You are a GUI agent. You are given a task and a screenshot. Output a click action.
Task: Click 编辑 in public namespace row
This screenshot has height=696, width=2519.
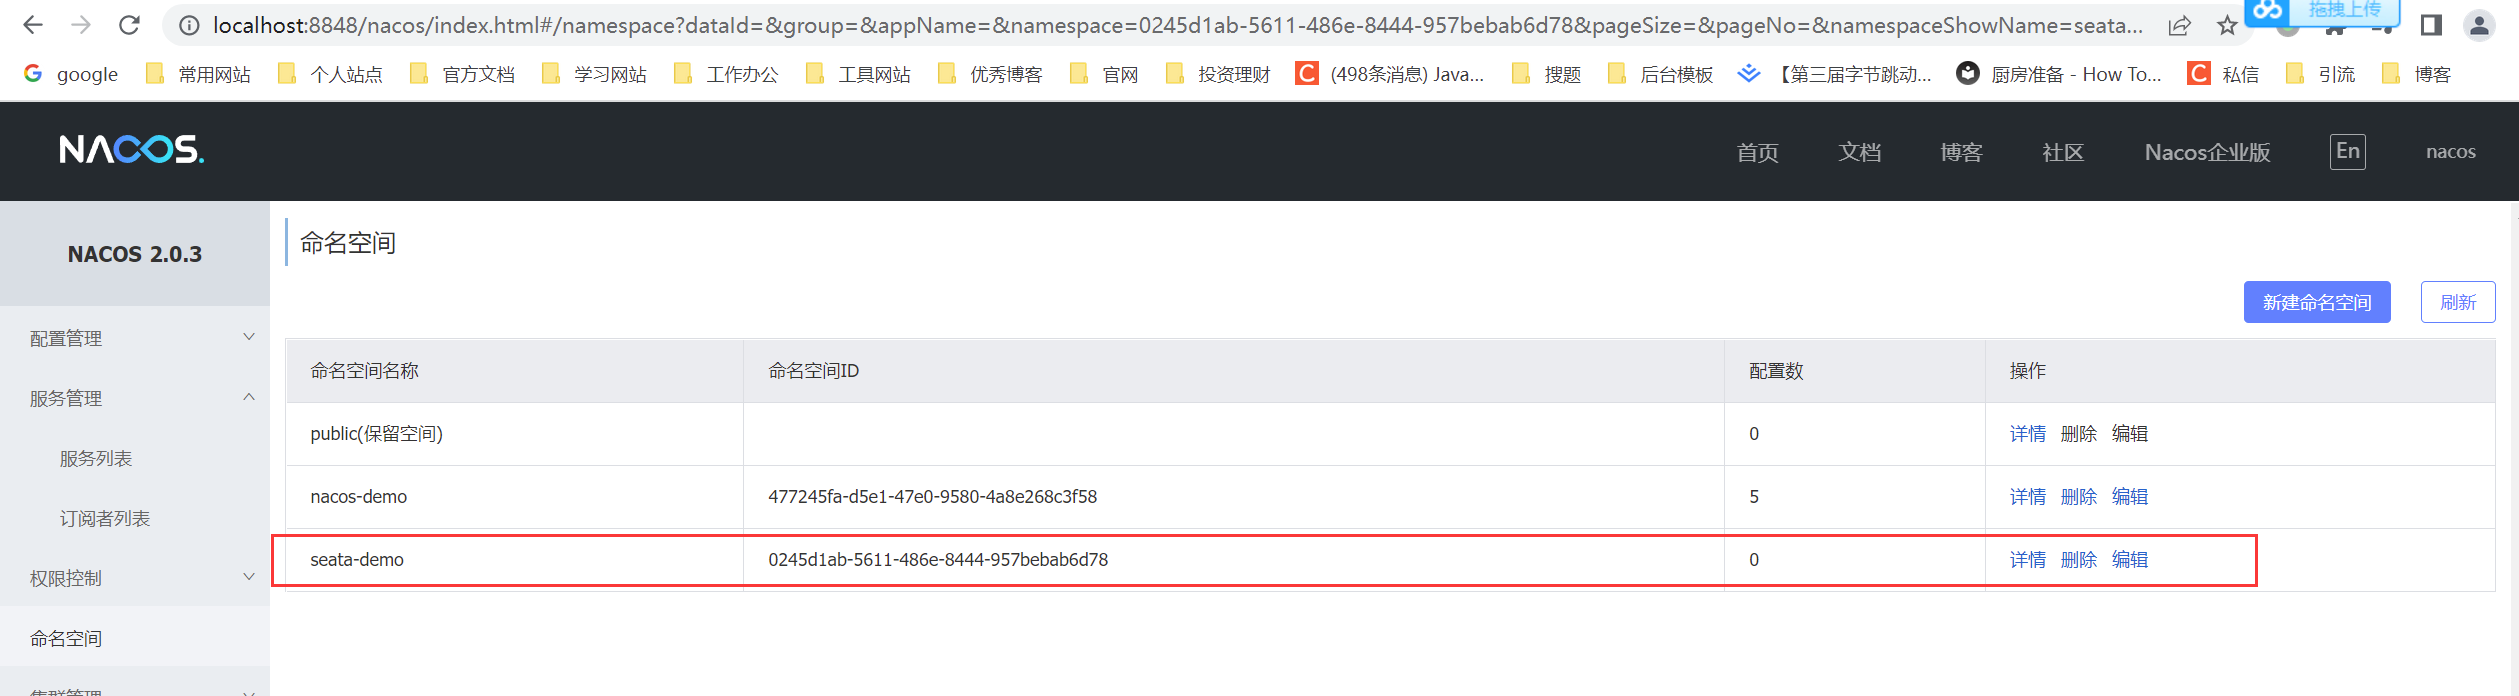click(x=2129, y=434)
